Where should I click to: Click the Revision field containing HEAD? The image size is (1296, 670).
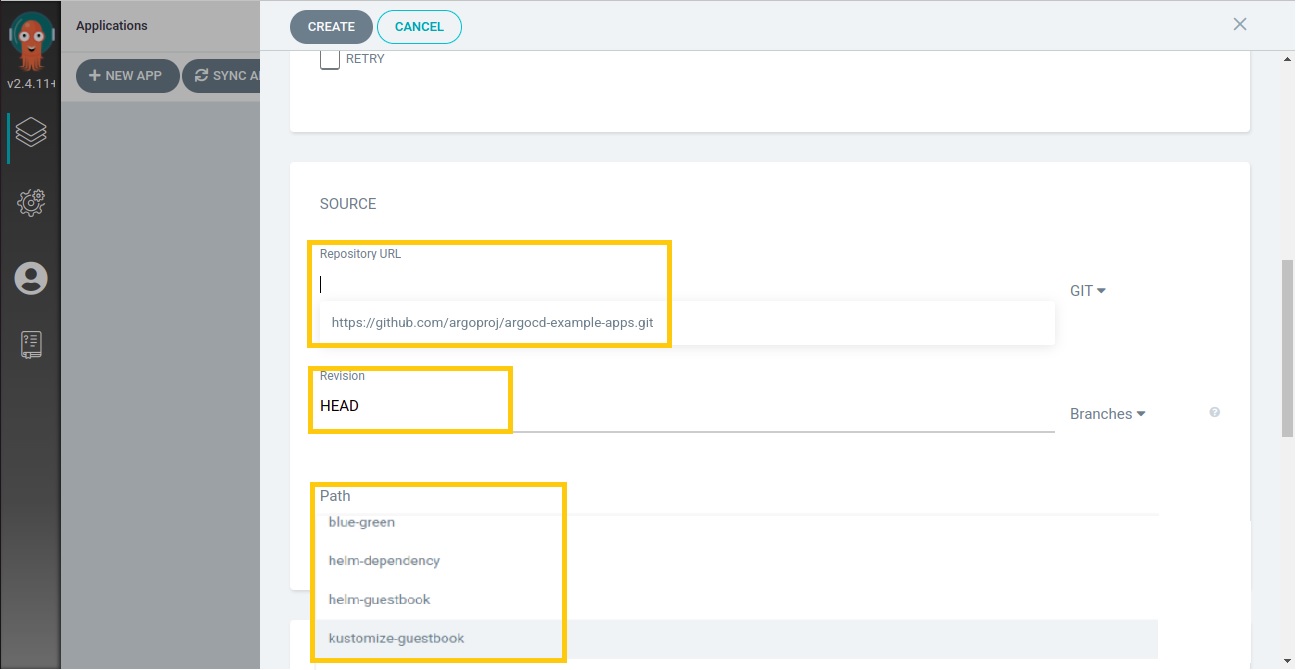[x=680, y=406]
